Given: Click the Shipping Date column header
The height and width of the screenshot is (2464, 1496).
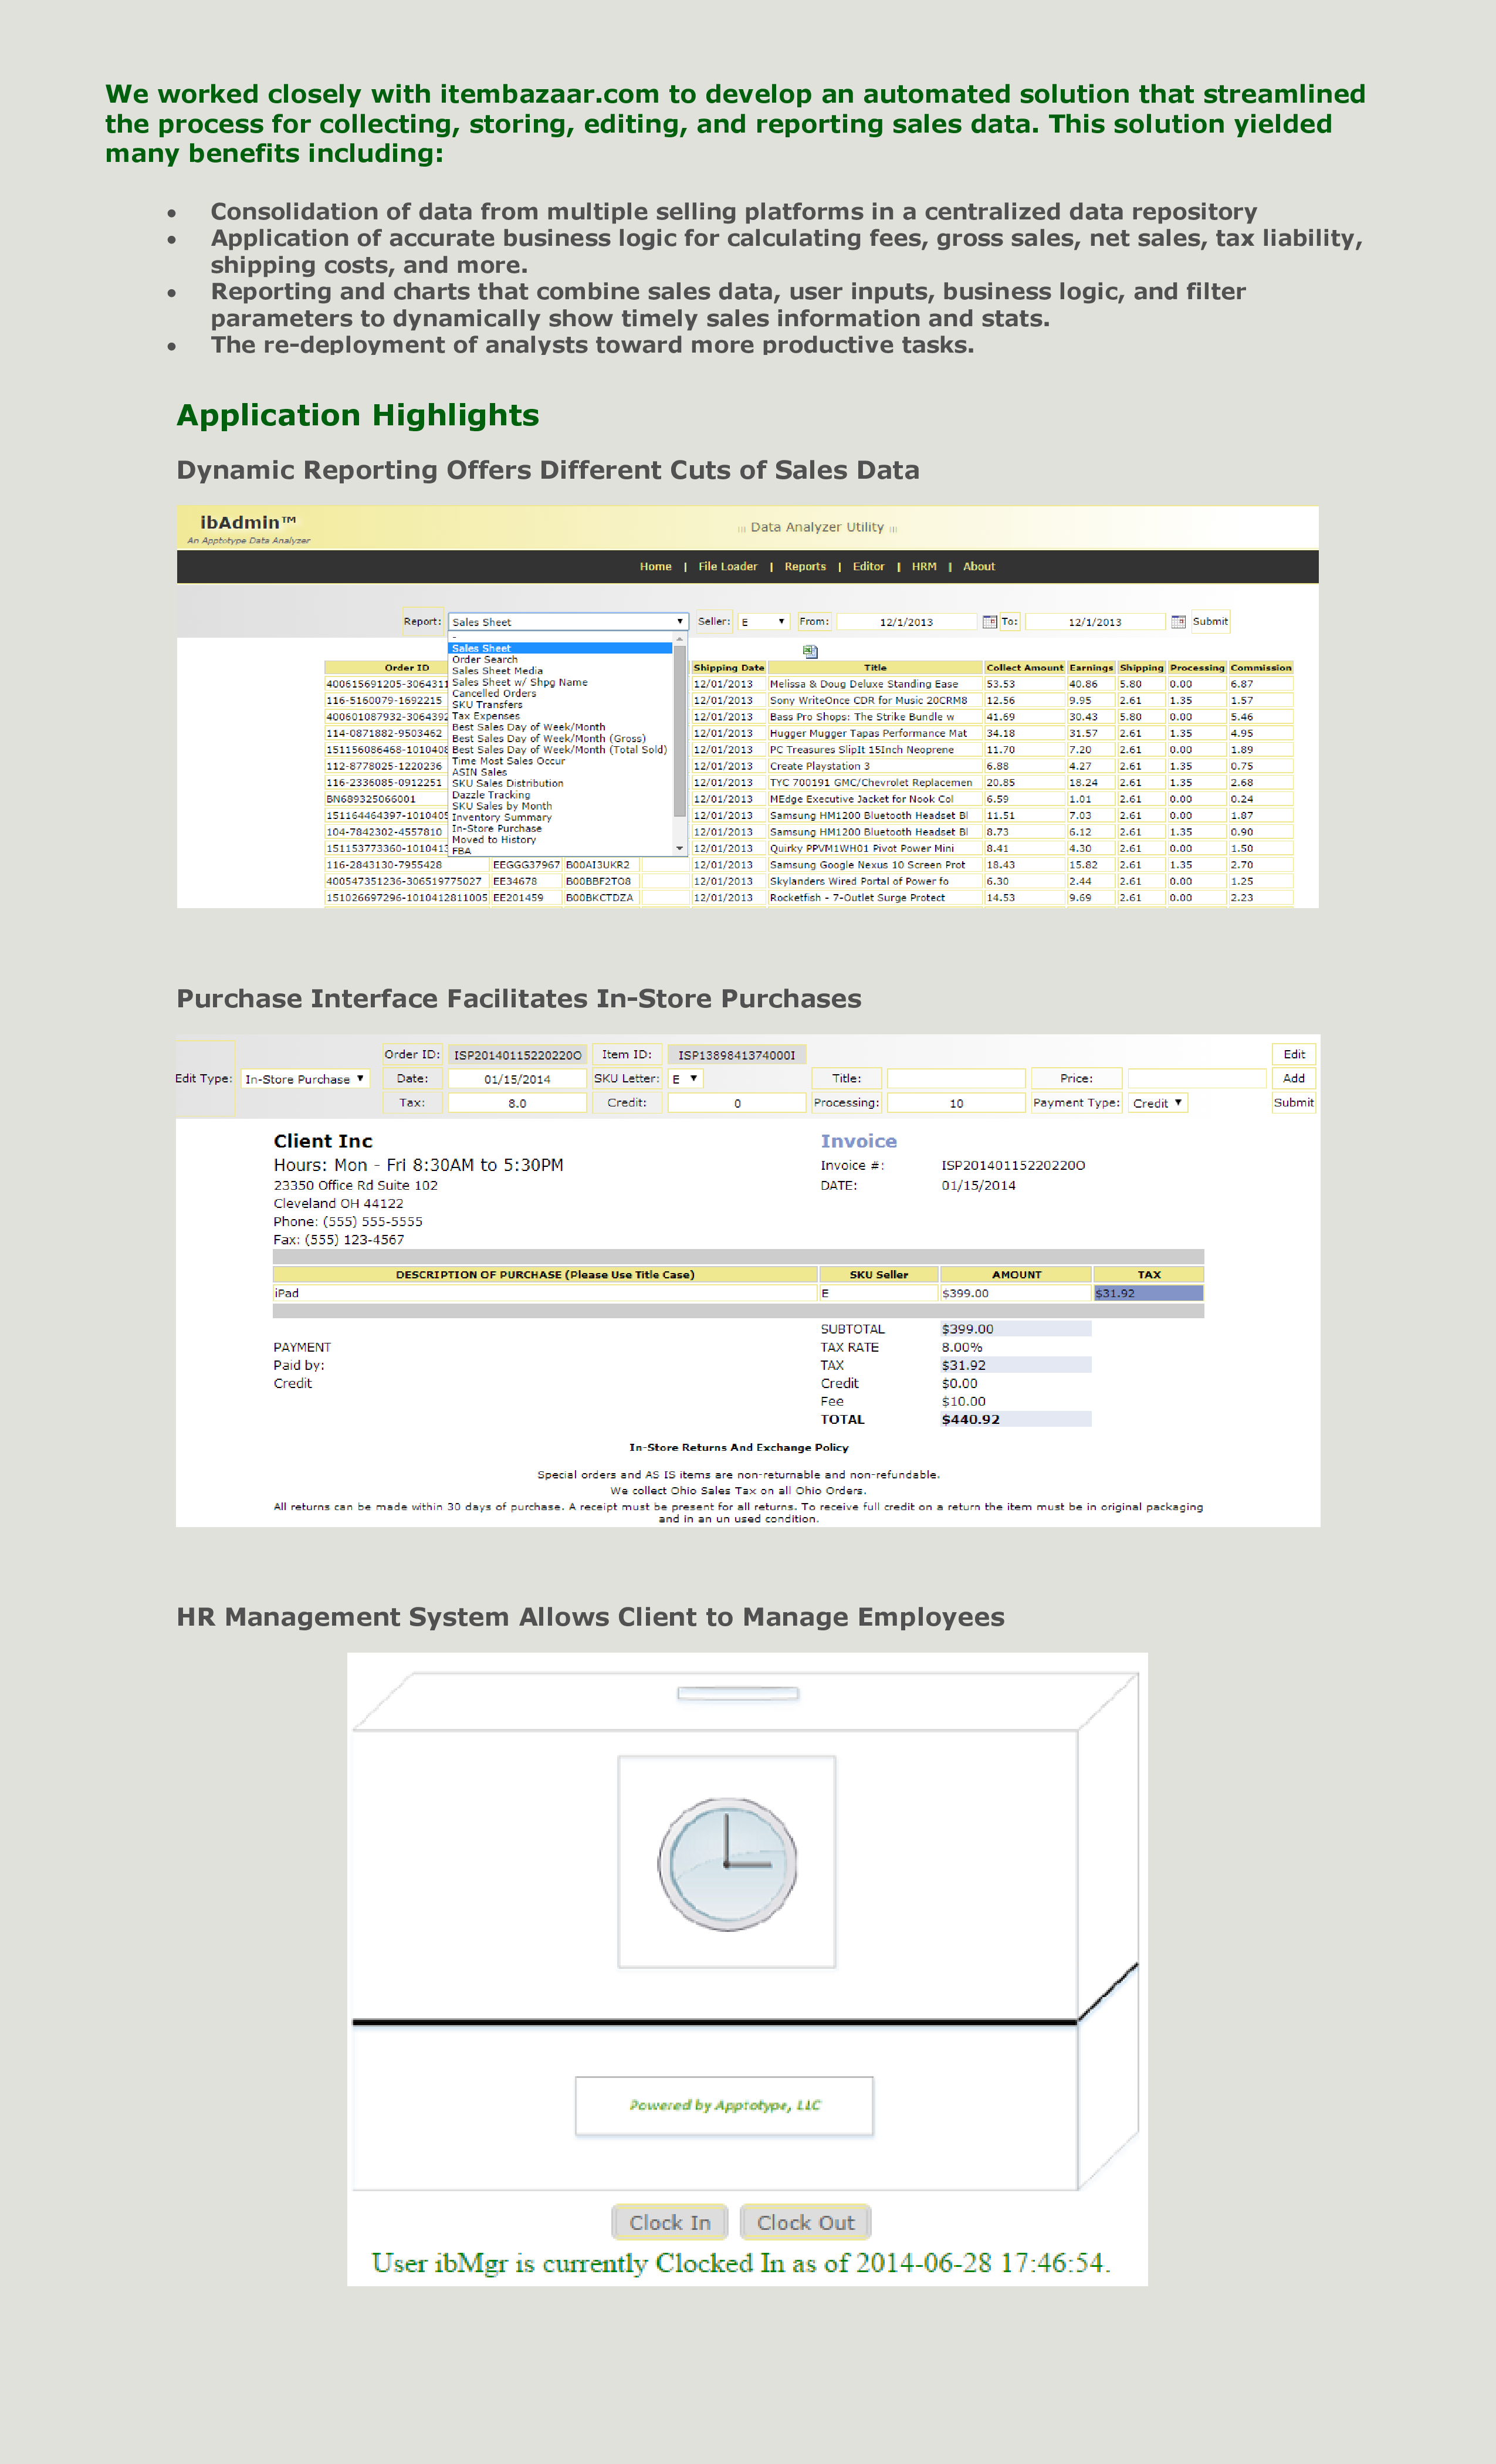Looking at the screenshot, I should click(x=728, y=668).
